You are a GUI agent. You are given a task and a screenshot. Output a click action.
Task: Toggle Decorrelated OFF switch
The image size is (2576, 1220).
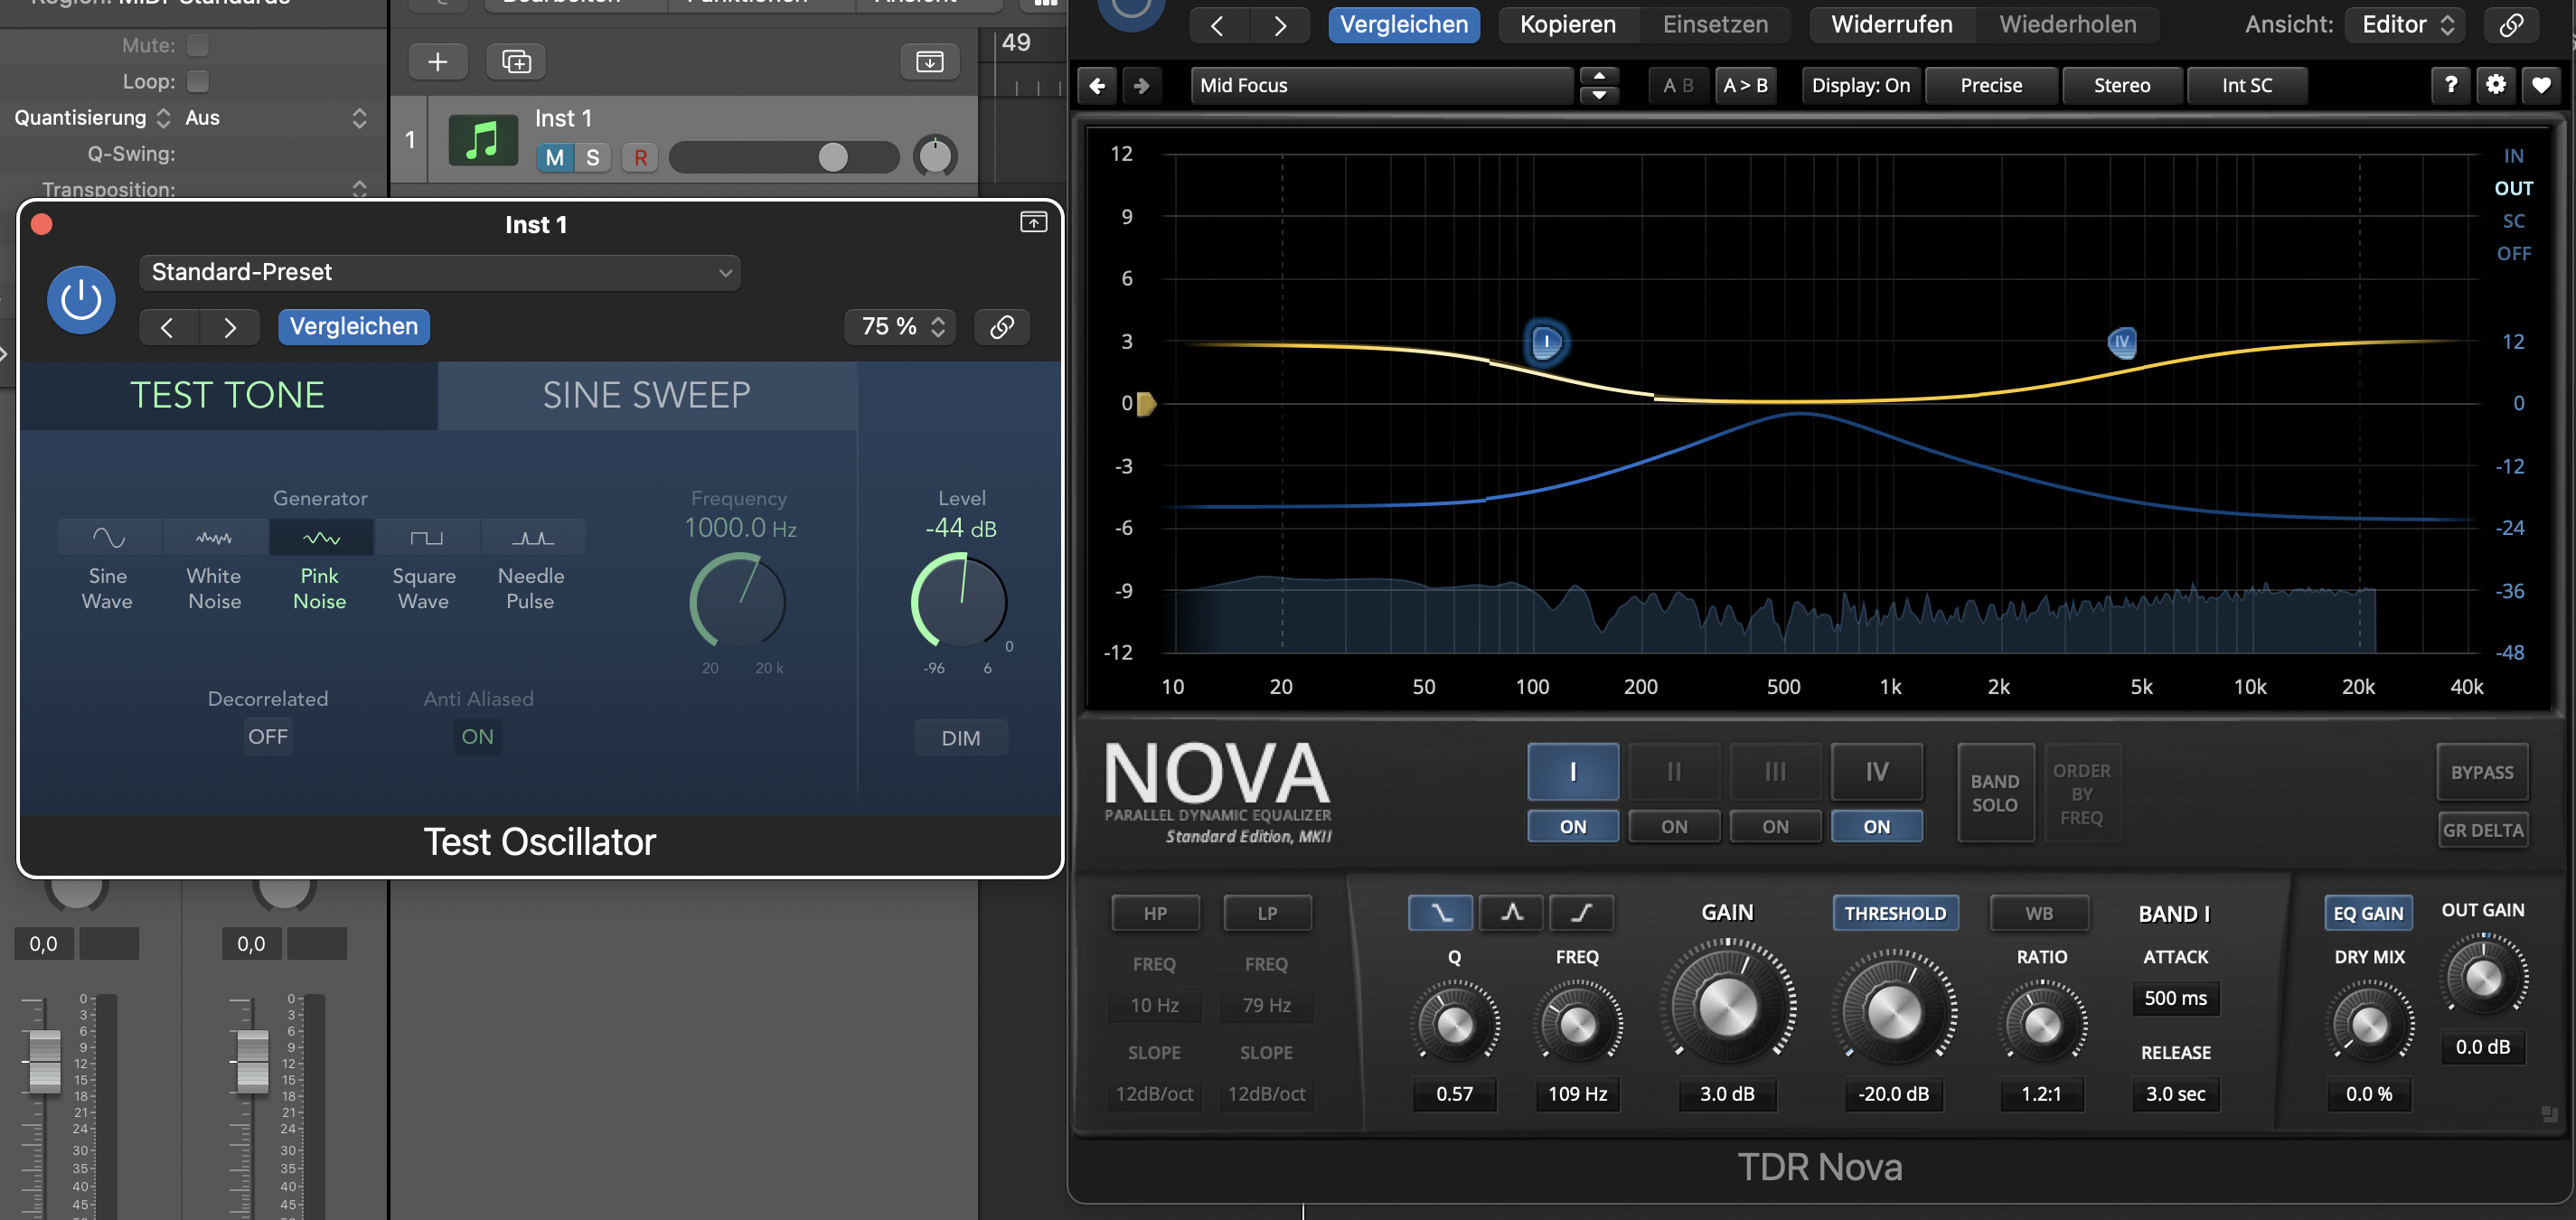pyautogui.click(x=268, y=737)
